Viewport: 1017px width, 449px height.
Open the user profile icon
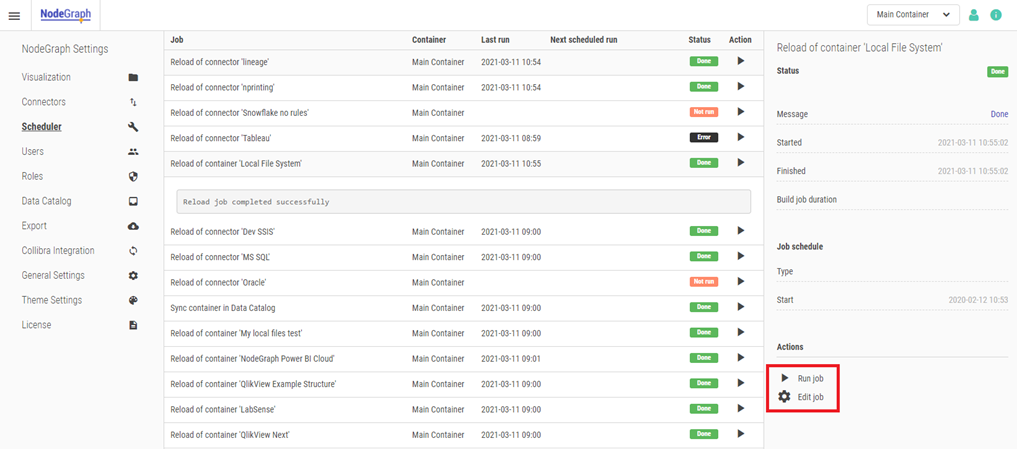[973, 15]
